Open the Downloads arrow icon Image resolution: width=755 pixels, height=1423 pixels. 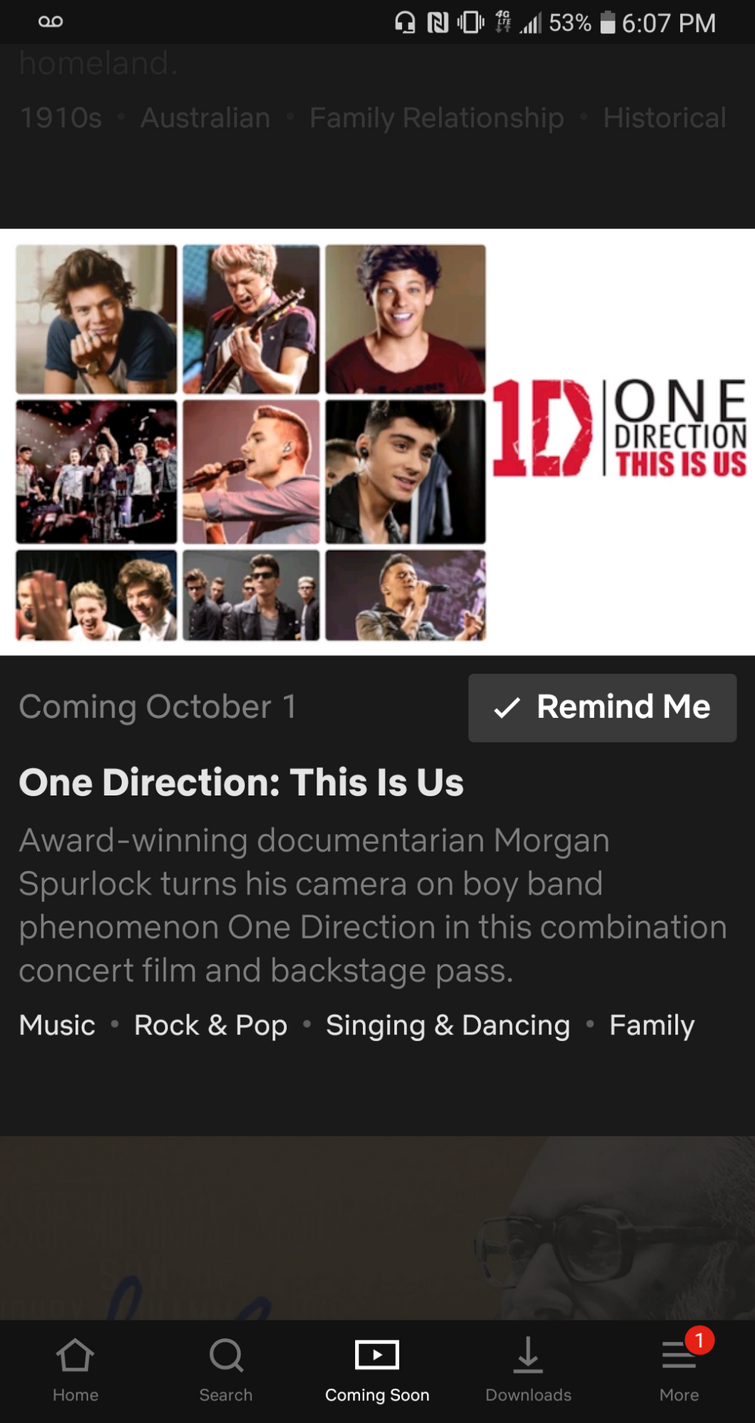pos(528,1356)
